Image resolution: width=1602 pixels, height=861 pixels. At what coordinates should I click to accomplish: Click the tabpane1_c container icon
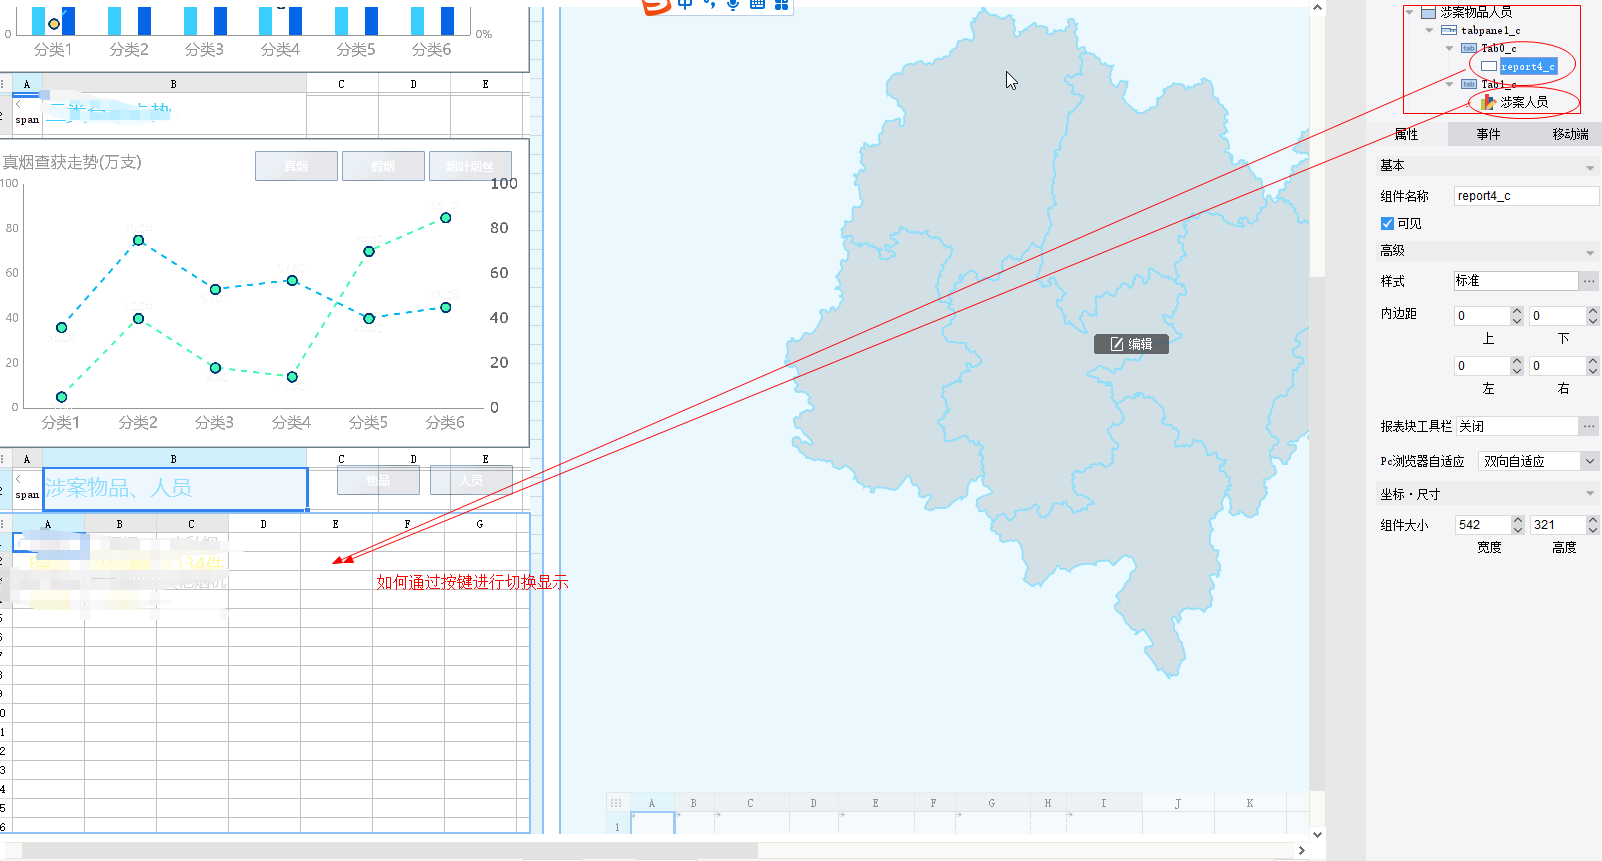click(x=1449, y=30)
